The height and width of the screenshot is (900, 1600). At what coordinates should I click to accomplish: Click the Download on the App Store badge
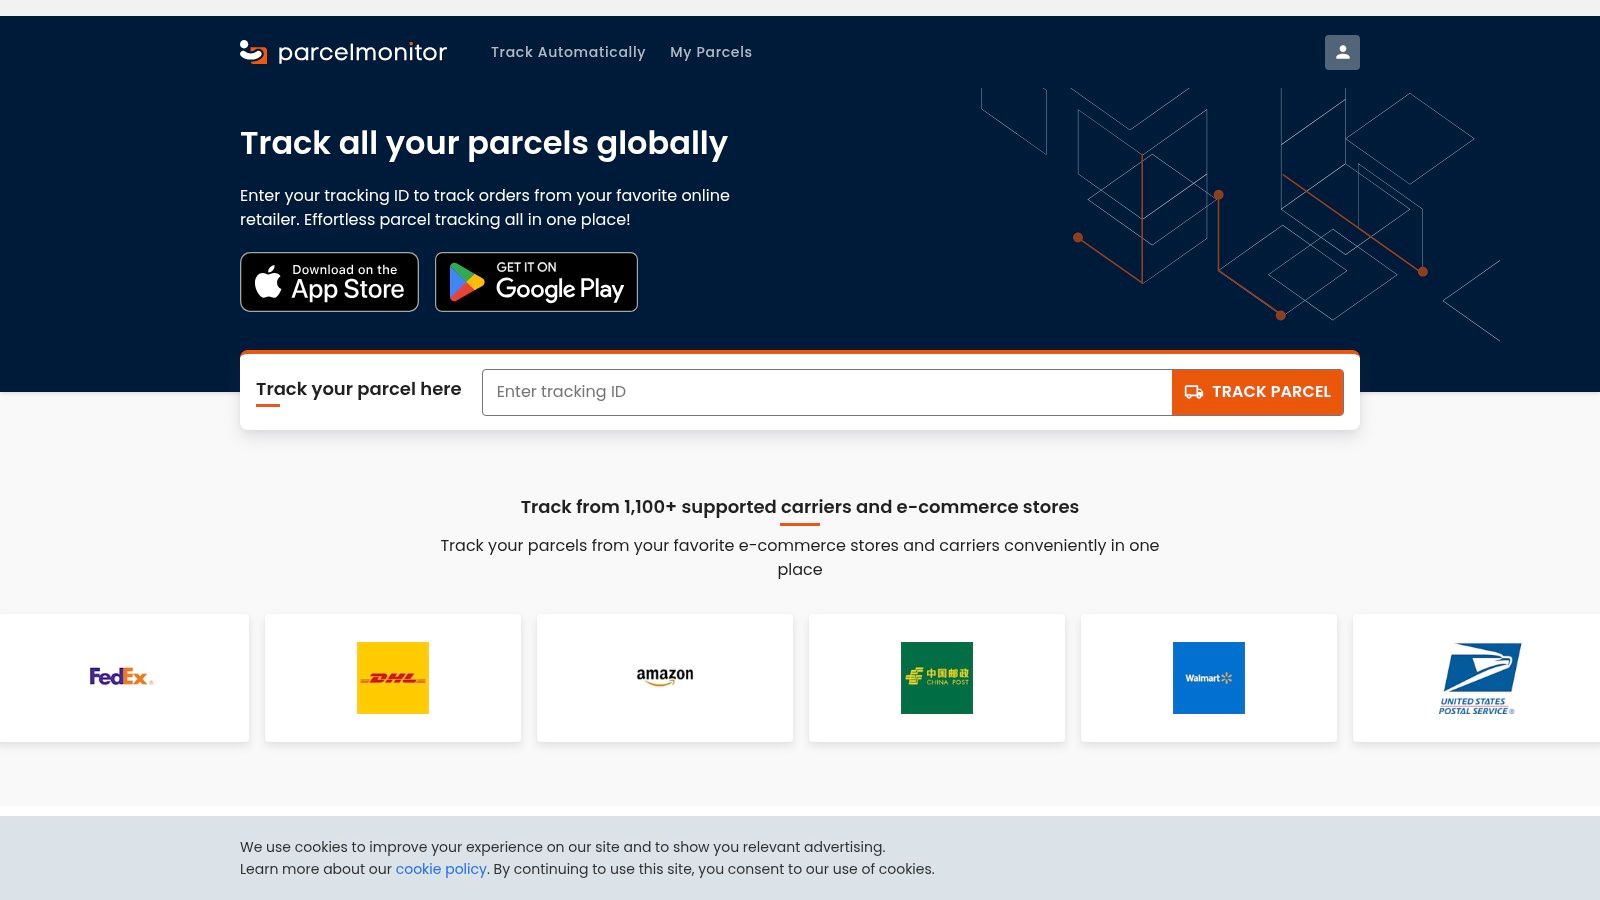[x=329, y=282]
